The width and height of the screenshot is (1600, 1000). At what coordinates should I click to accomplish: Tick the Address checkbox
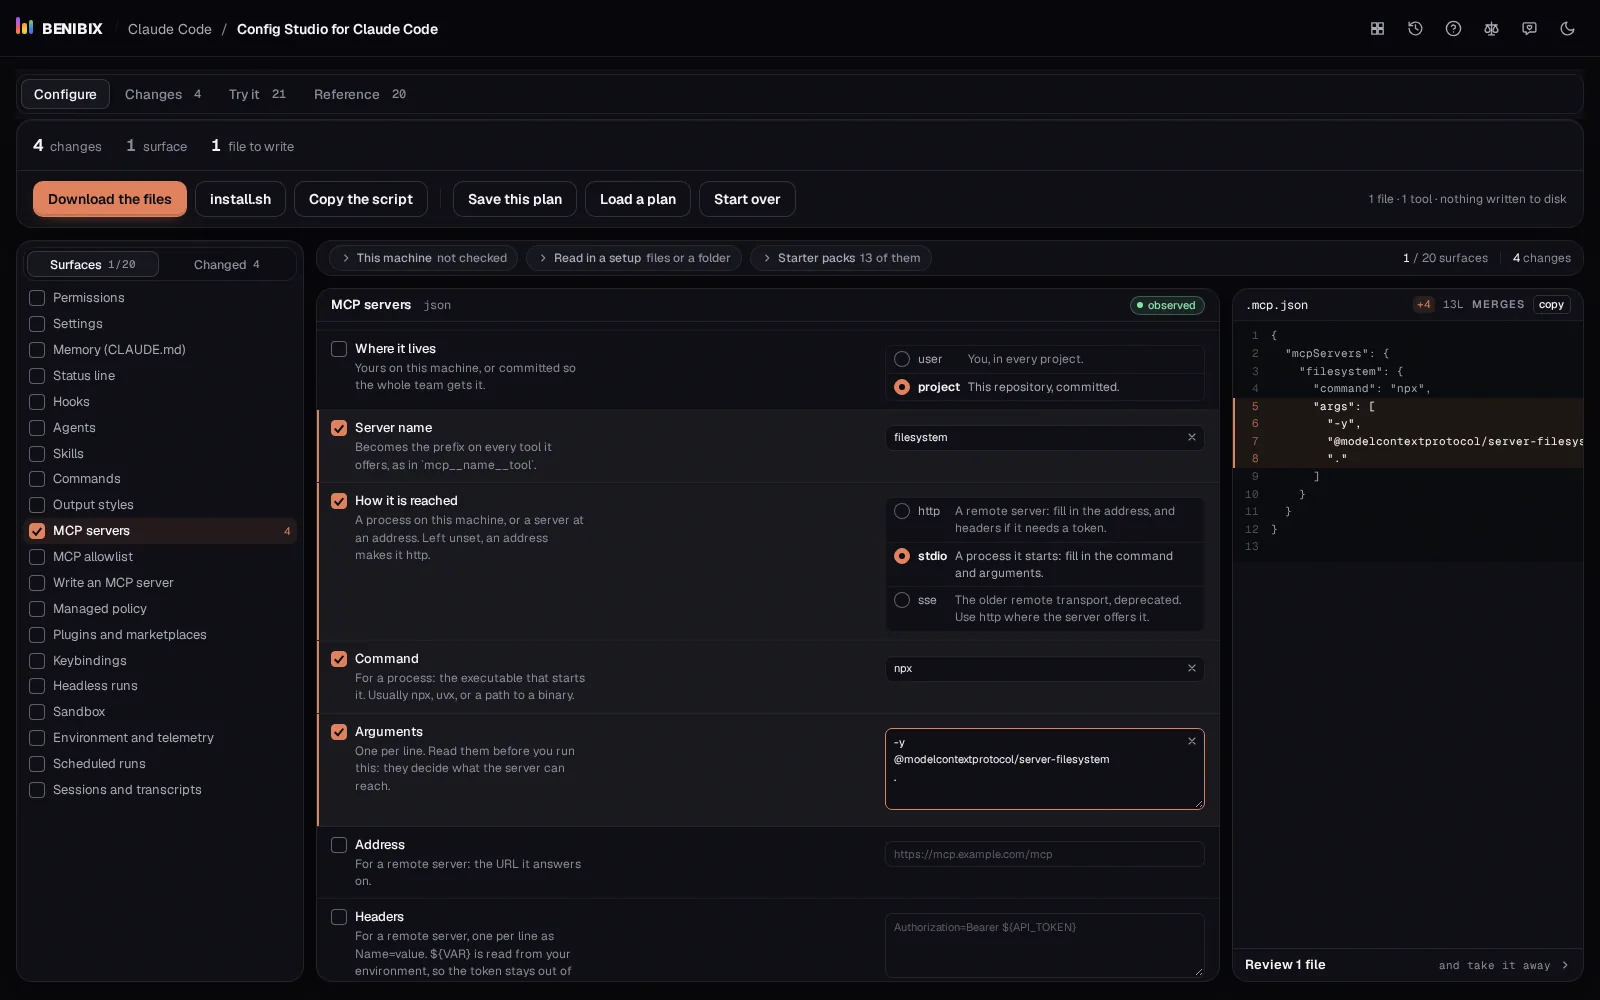click(339, 845)
